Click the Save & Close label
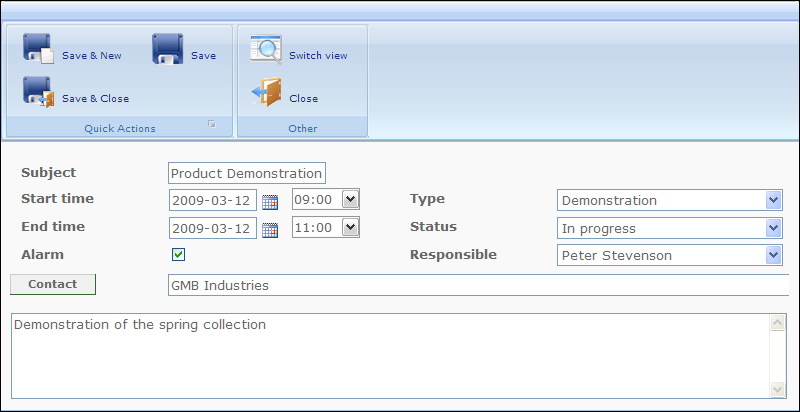The image size is (800, 412). (x=95, y=98)
